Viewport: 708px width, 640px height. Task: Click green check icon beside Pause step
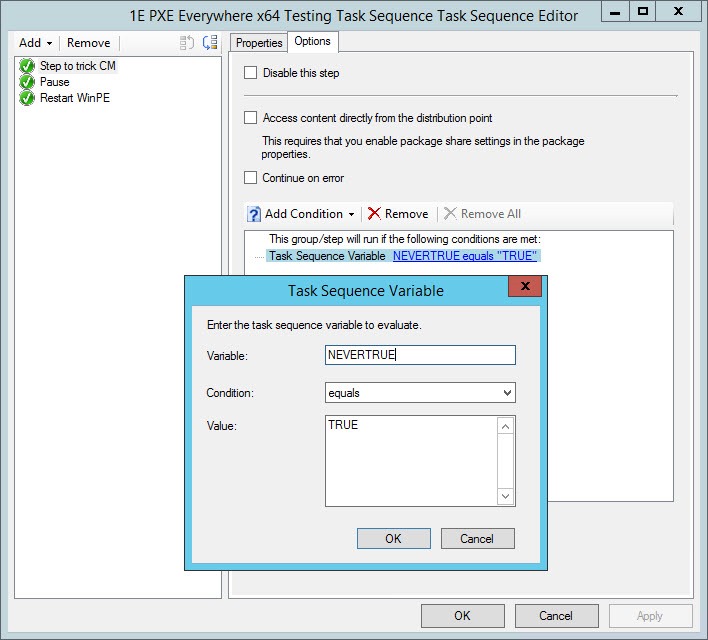coord(27,82)
